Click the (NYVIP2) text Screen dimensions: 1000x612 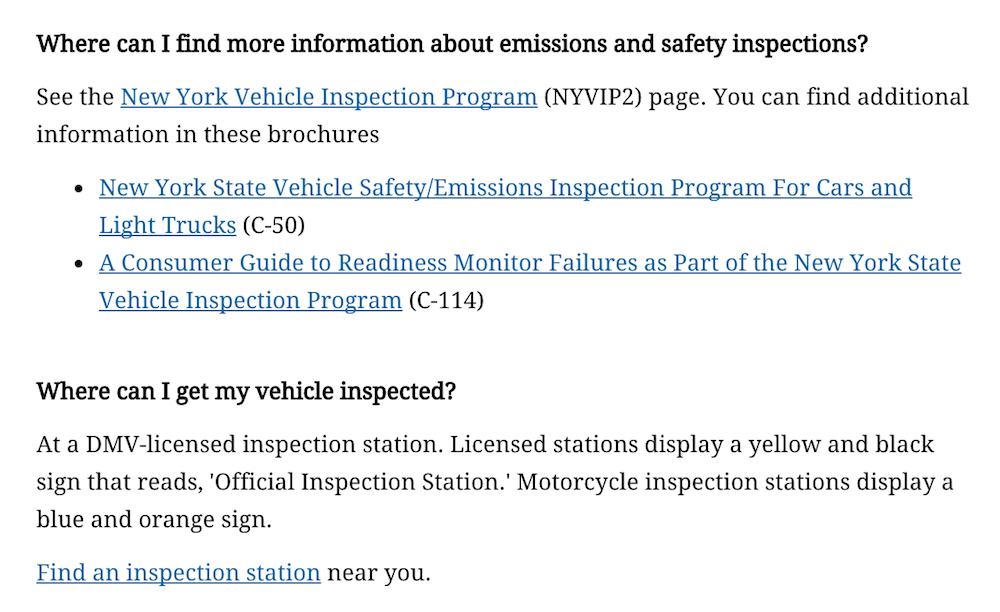pyautogui.click(x=592, y=97)
